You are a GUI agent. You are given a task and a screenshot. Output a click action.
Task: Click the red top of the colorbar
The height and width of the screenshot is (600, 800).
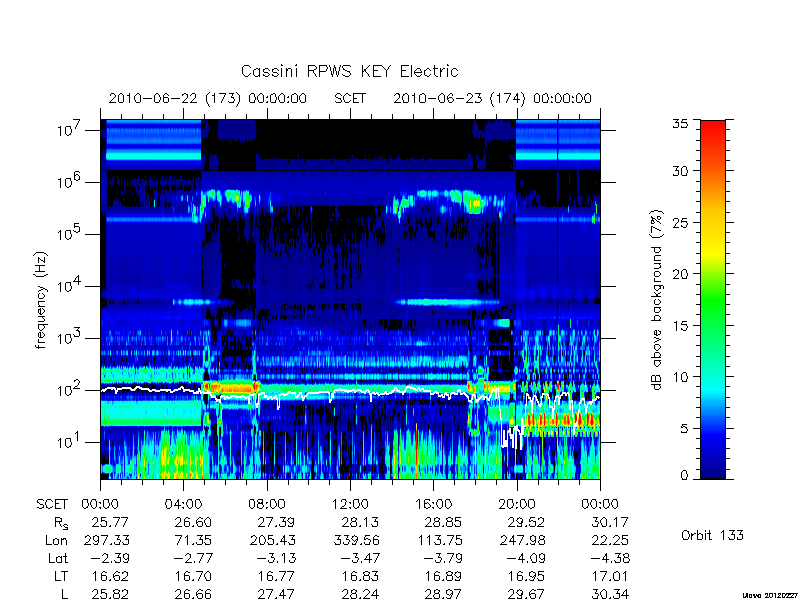click(713, 134)
